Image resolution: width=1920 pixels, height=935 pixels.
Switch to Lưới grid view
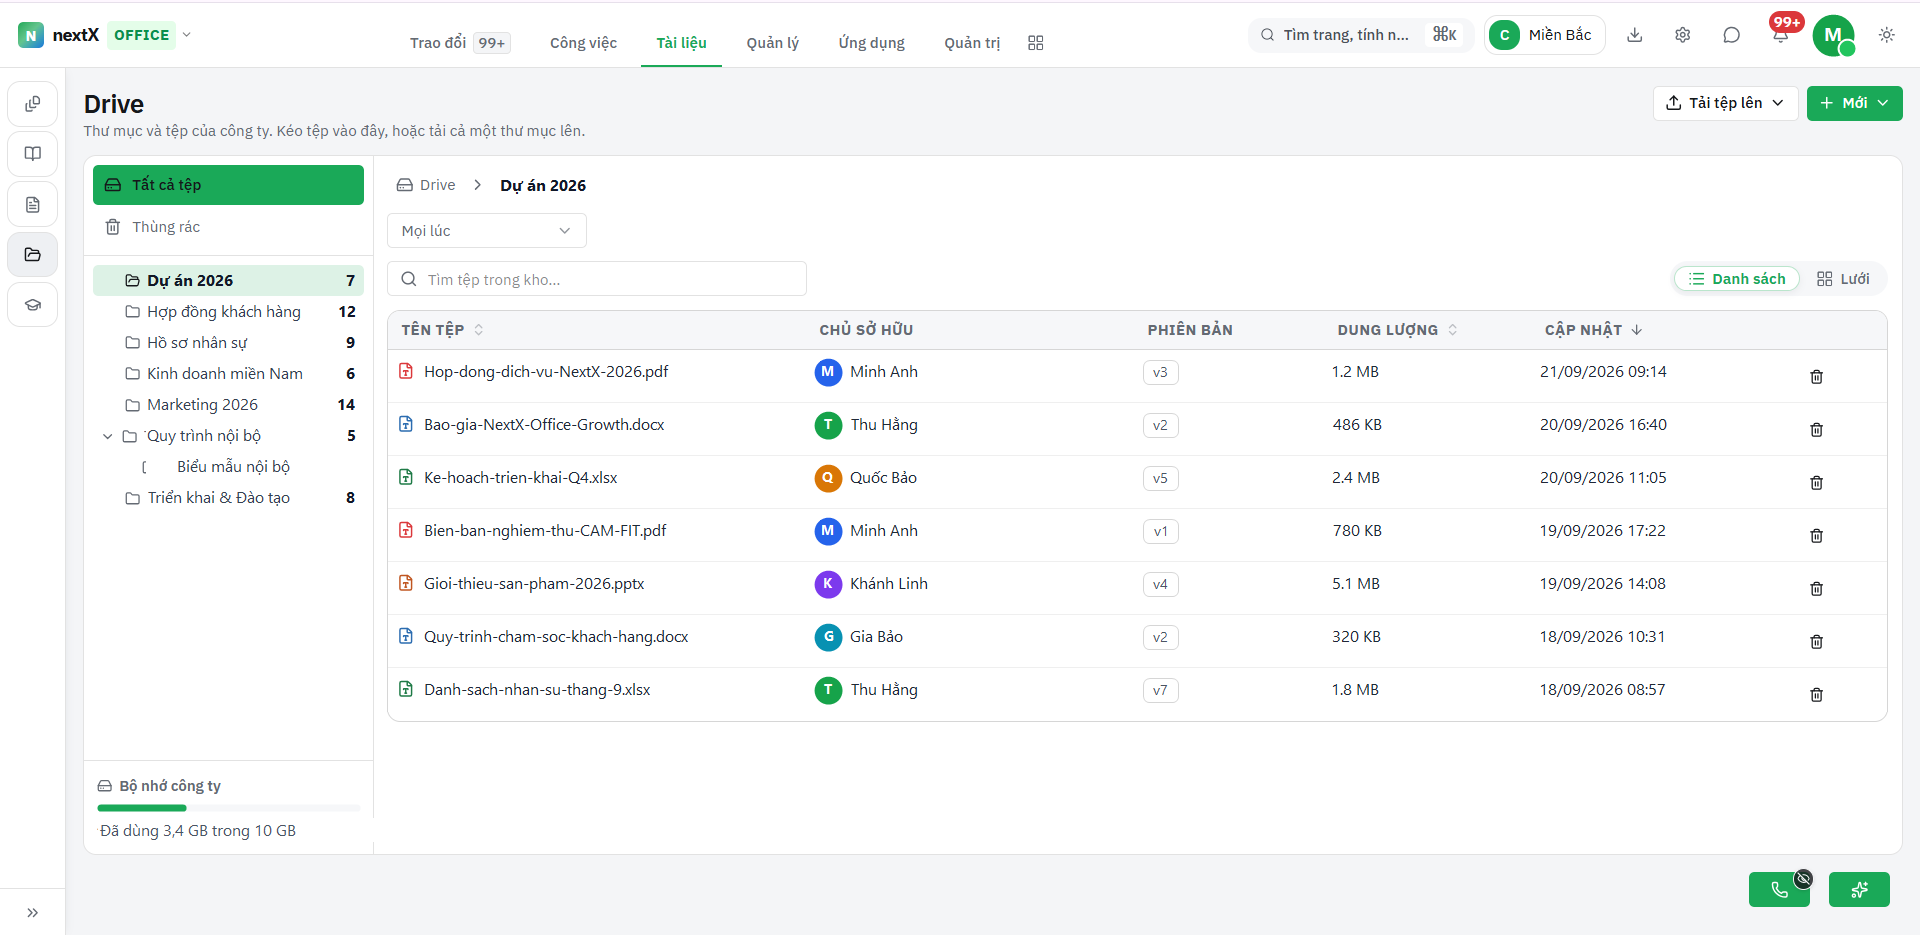point(1843,279)
